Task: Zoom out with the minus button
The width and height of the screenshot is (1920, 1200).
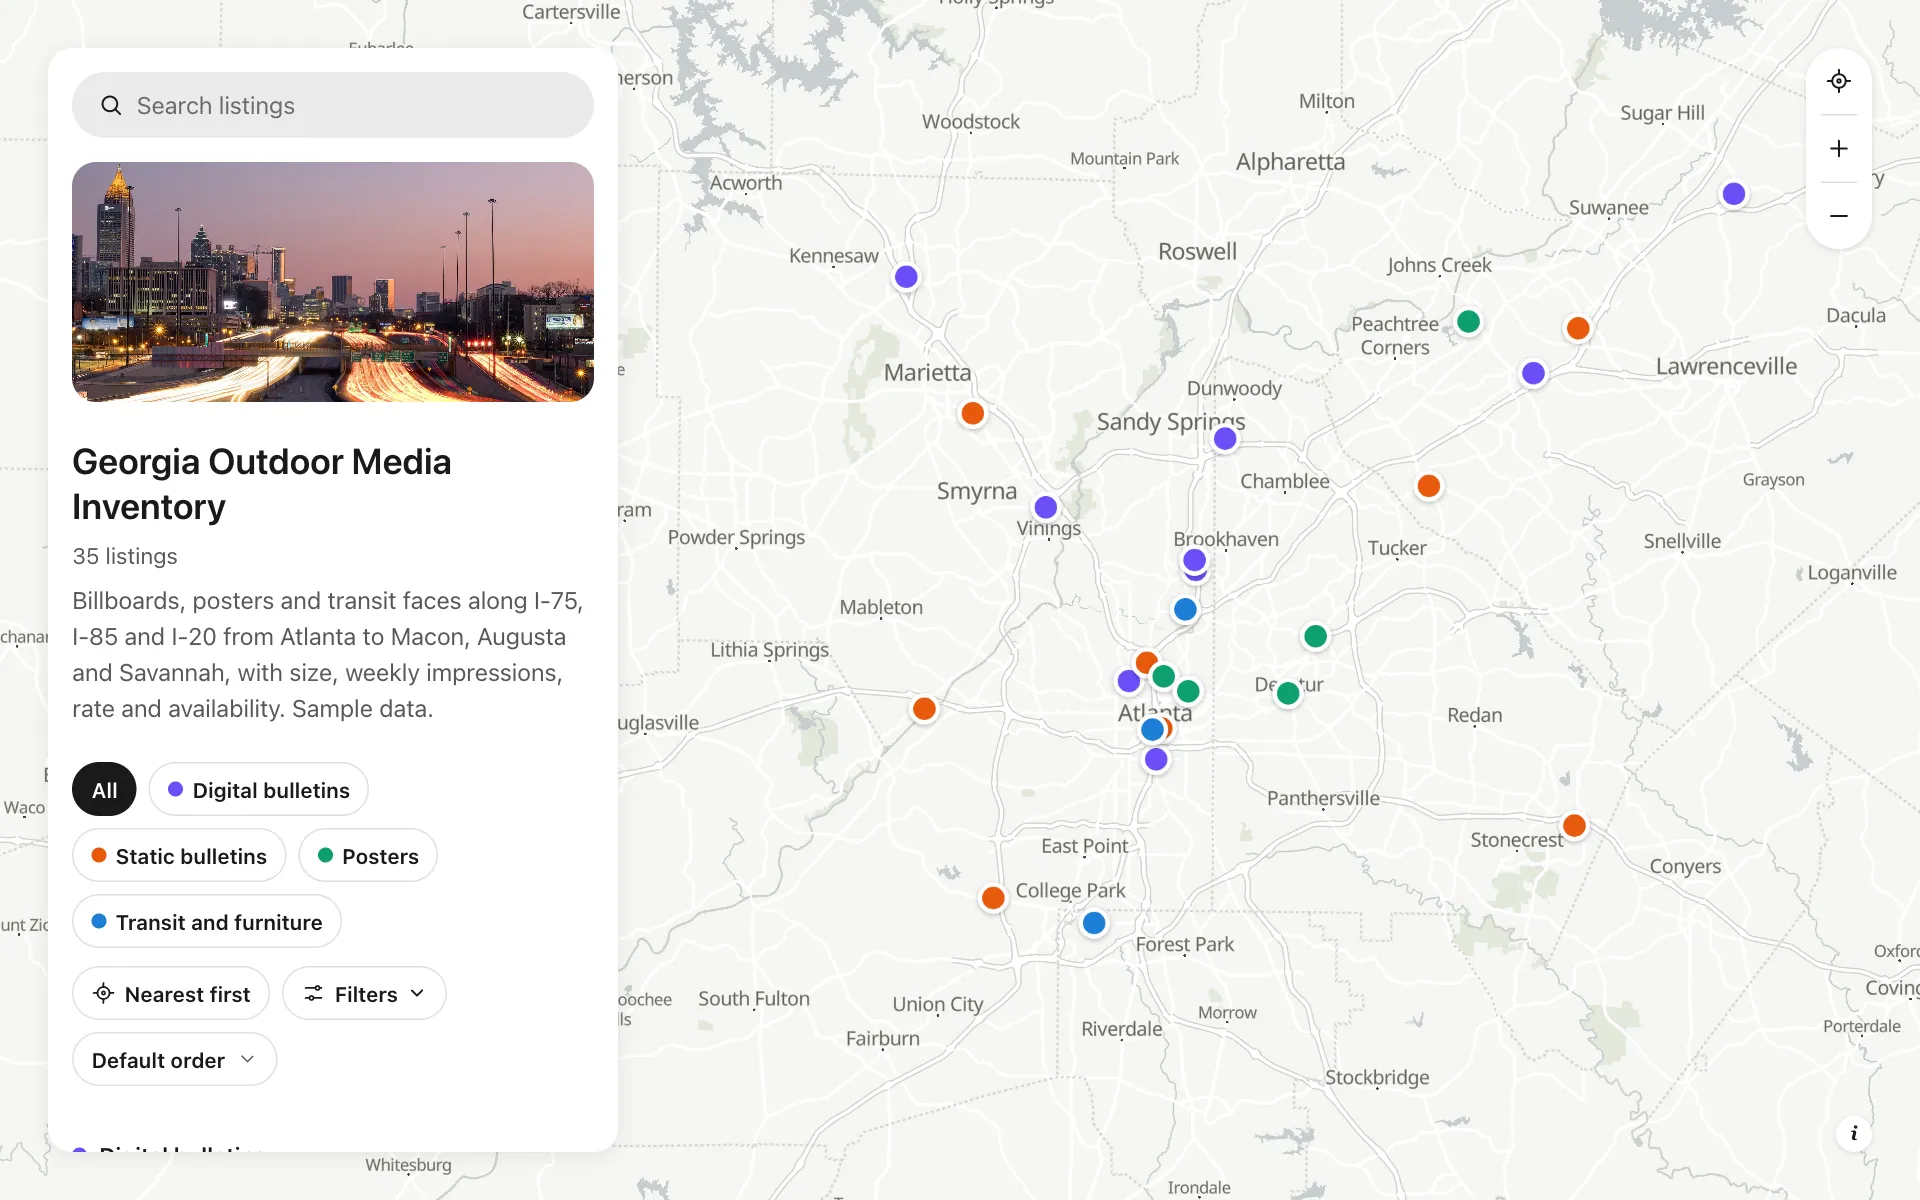Action: 1838,216
